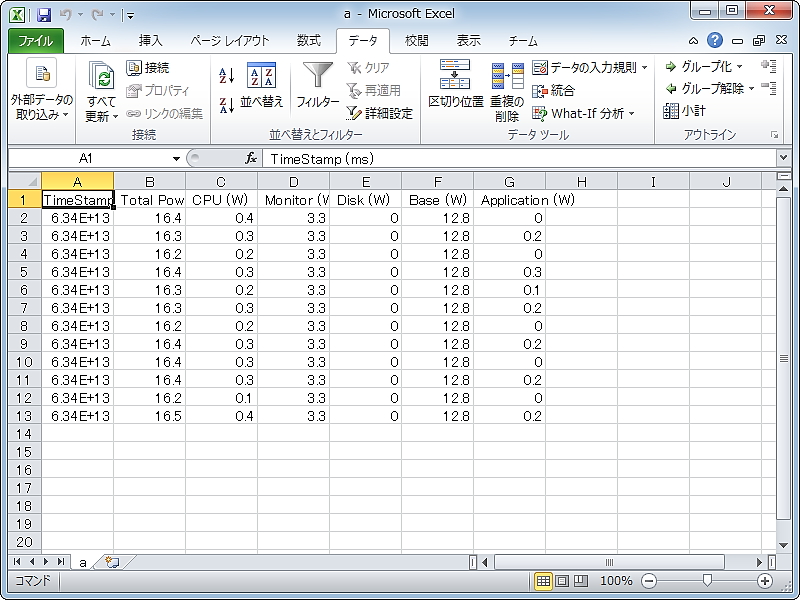Select the sheet tab named a
The height and width of the screenshot is (600, 800).
click(x=83, y=562)
